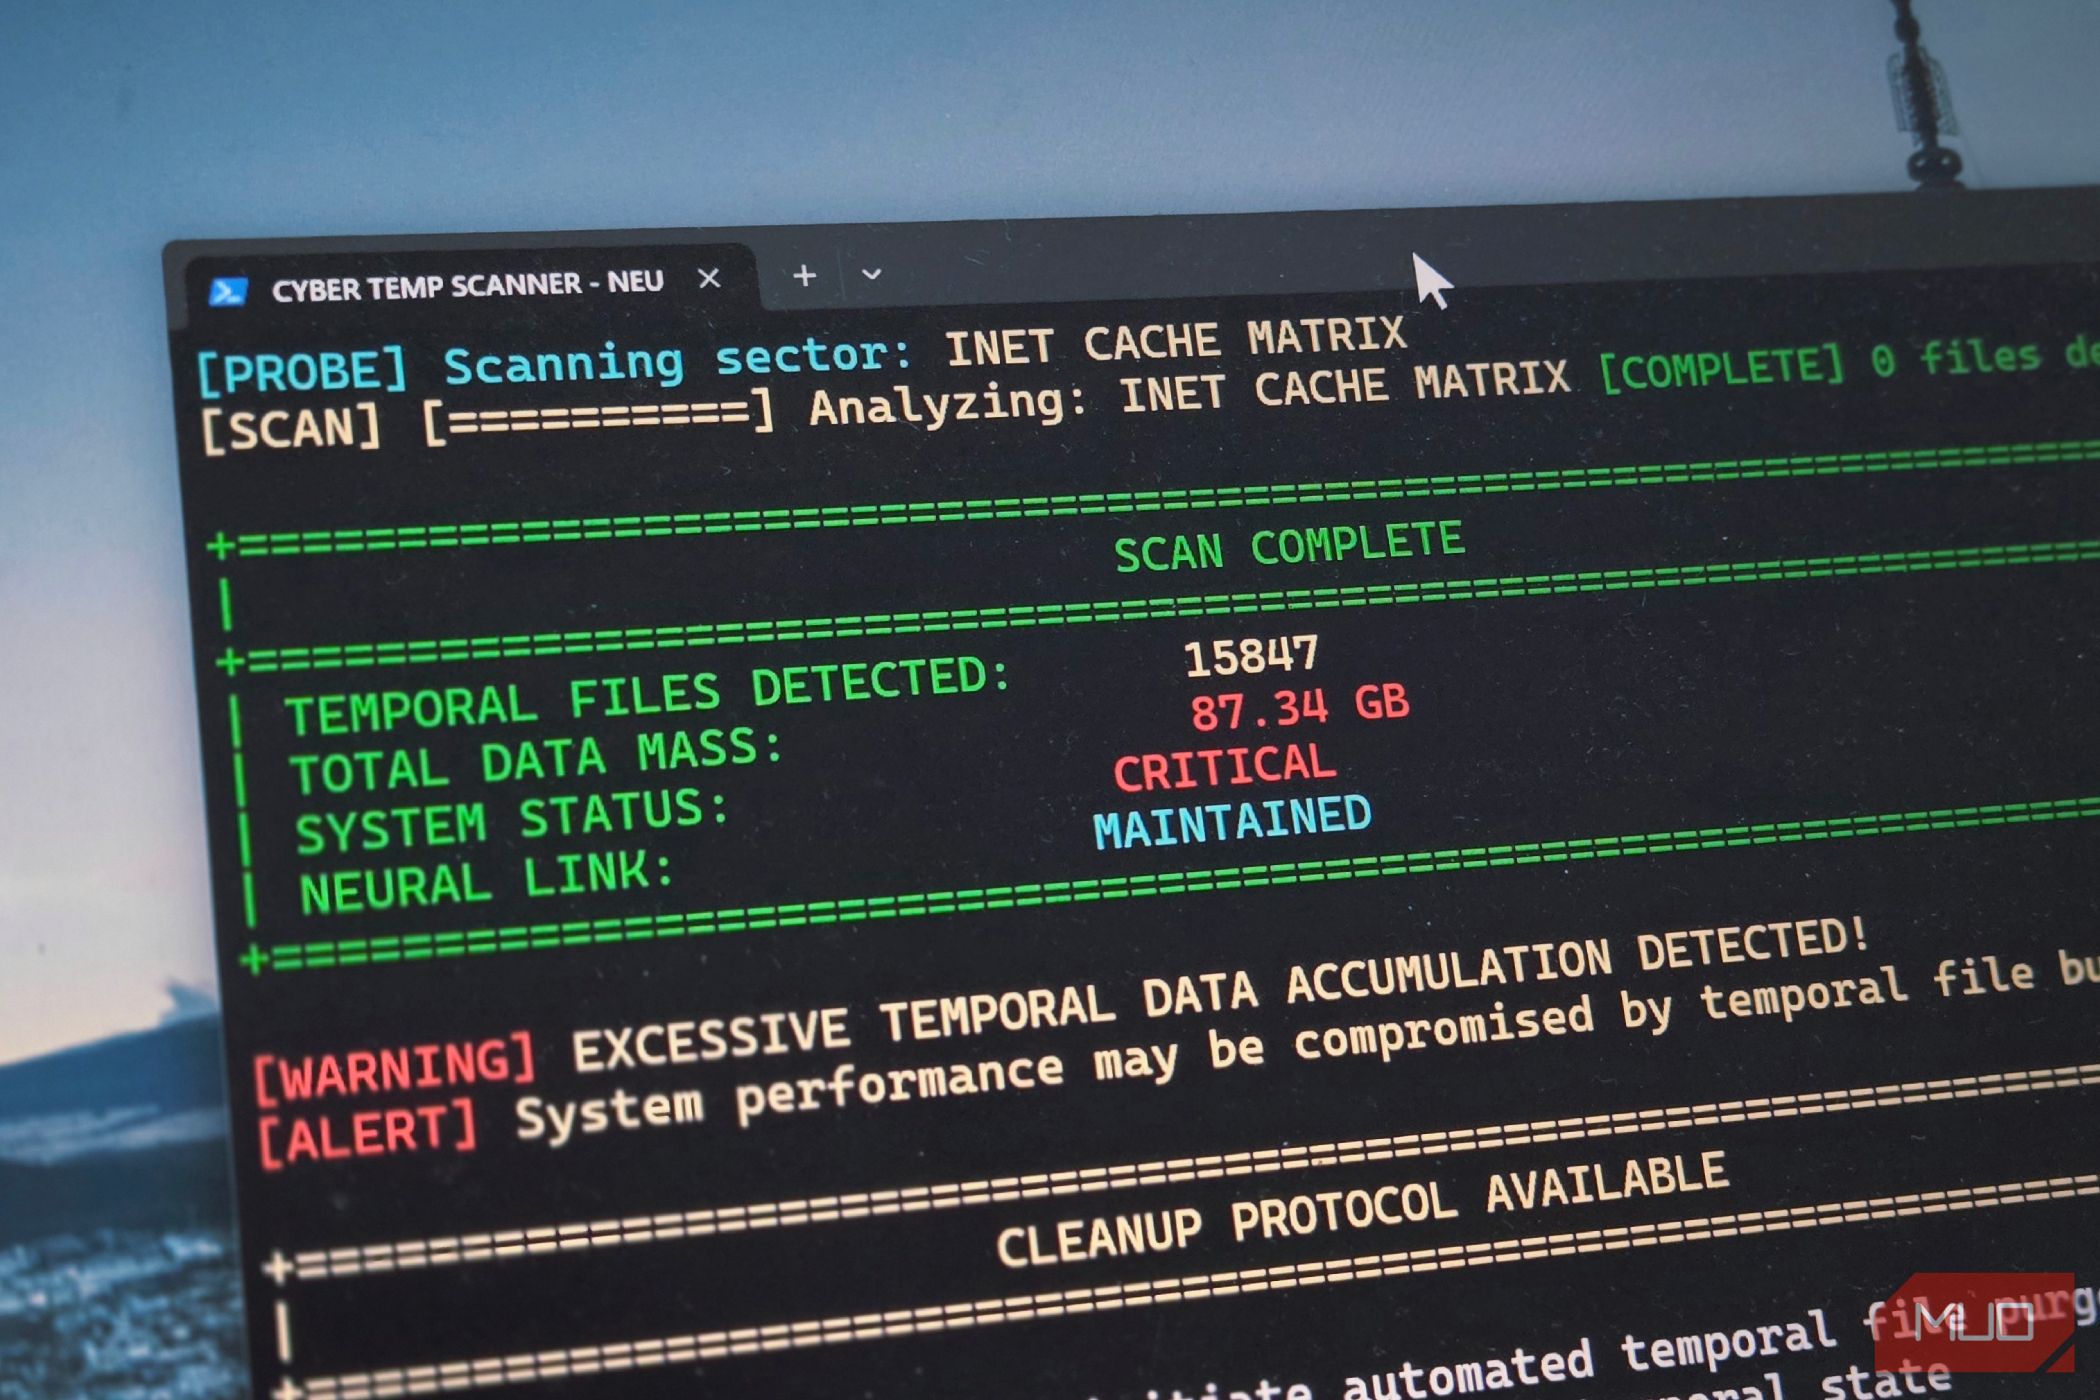
Task: Click CLEANUP PROTOCOL AVAILABLE heading
Action: click(1362, 1211)
